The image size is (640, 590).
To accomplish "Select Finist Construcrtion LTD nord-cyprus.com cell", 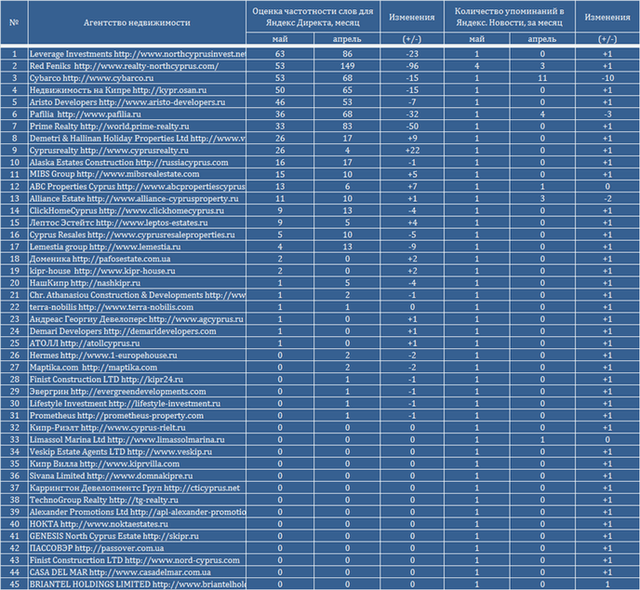I will pyautogui.click(x=137, y=560).
